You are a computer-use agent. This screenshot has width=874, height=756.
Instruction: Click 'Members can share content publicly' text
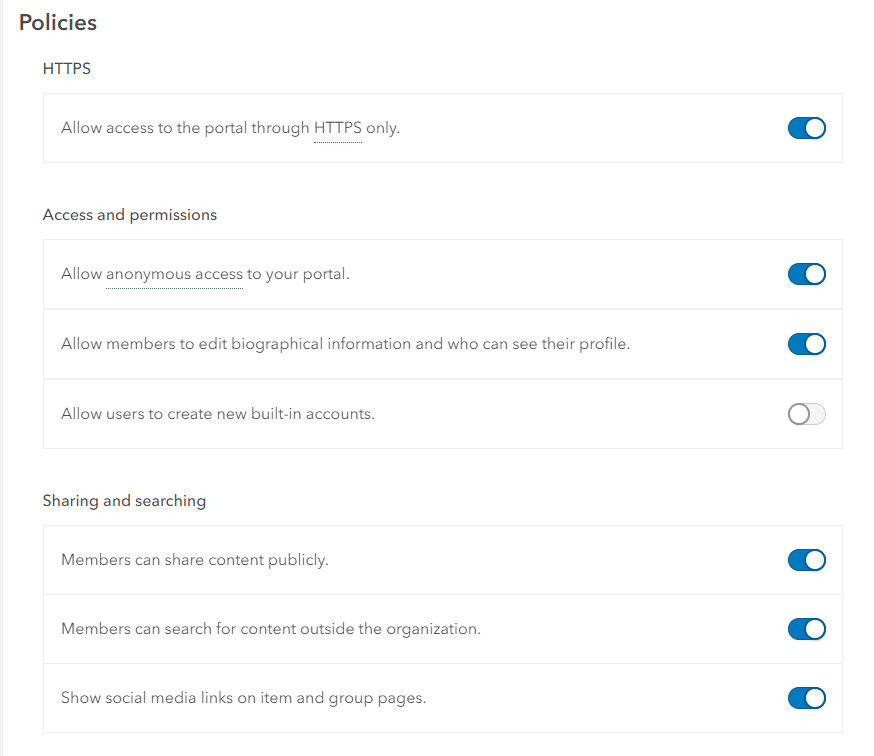tap(195, 560)
